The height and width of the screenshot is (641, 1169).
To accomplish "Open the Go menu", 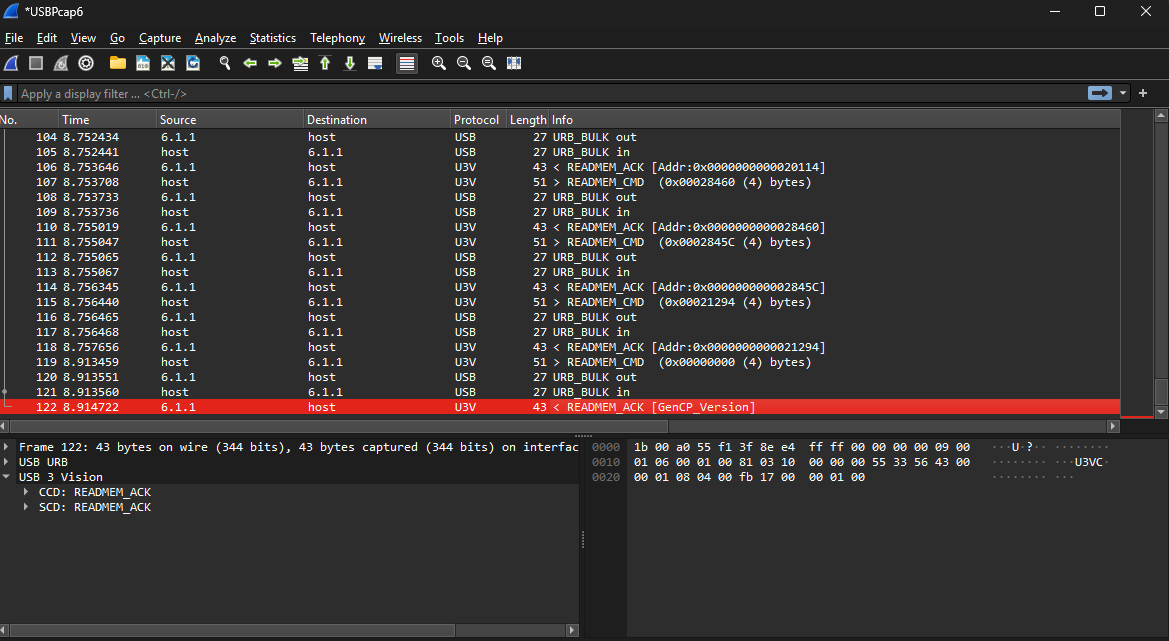I will point(118,38).
